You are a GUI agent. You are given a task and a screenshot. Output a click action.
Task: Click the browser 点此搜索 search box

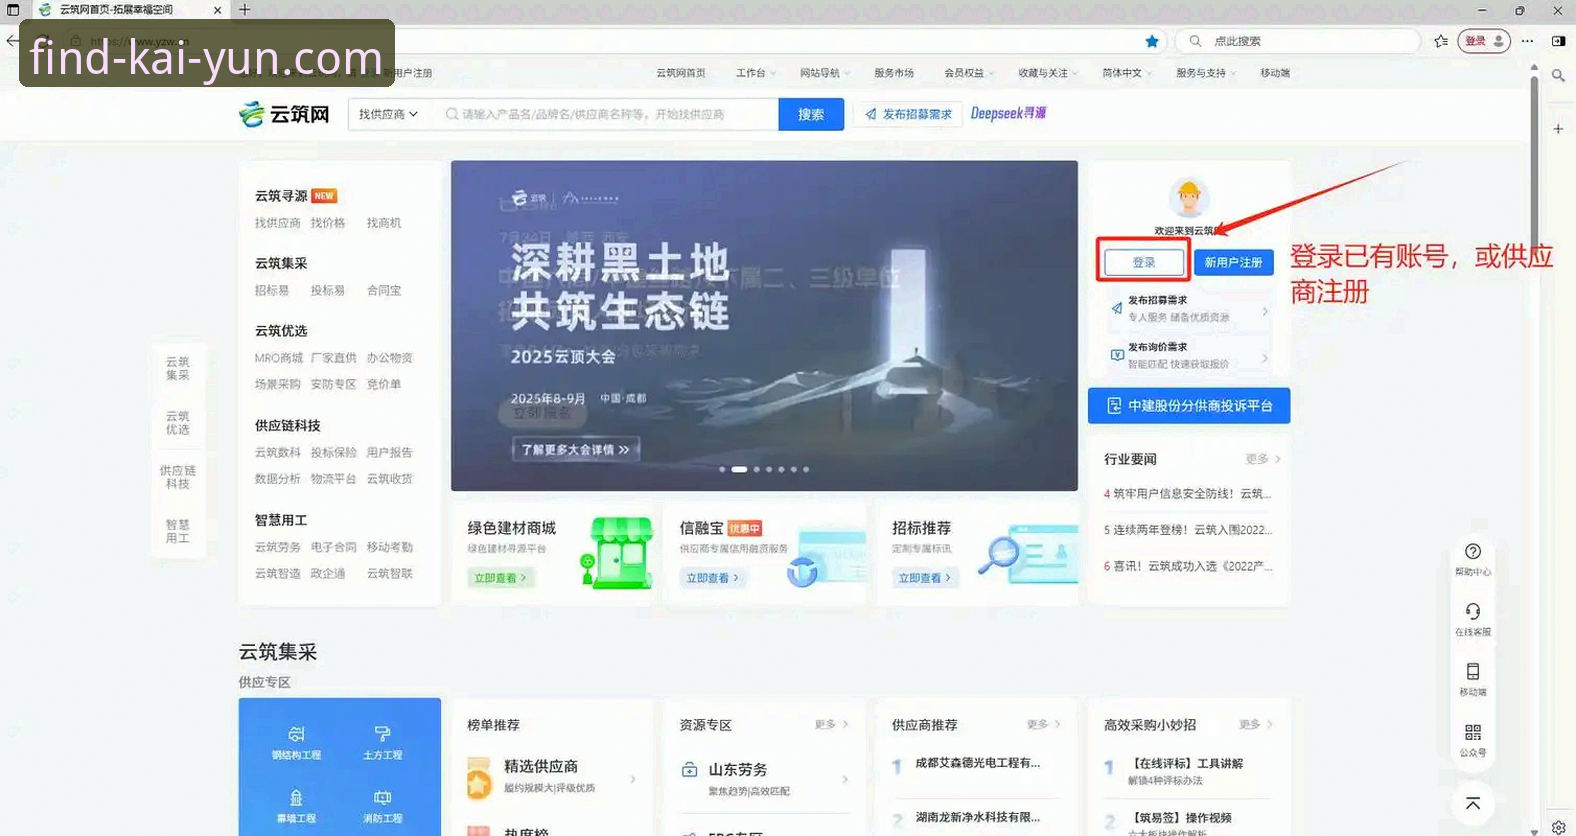tap(1298, 41)
